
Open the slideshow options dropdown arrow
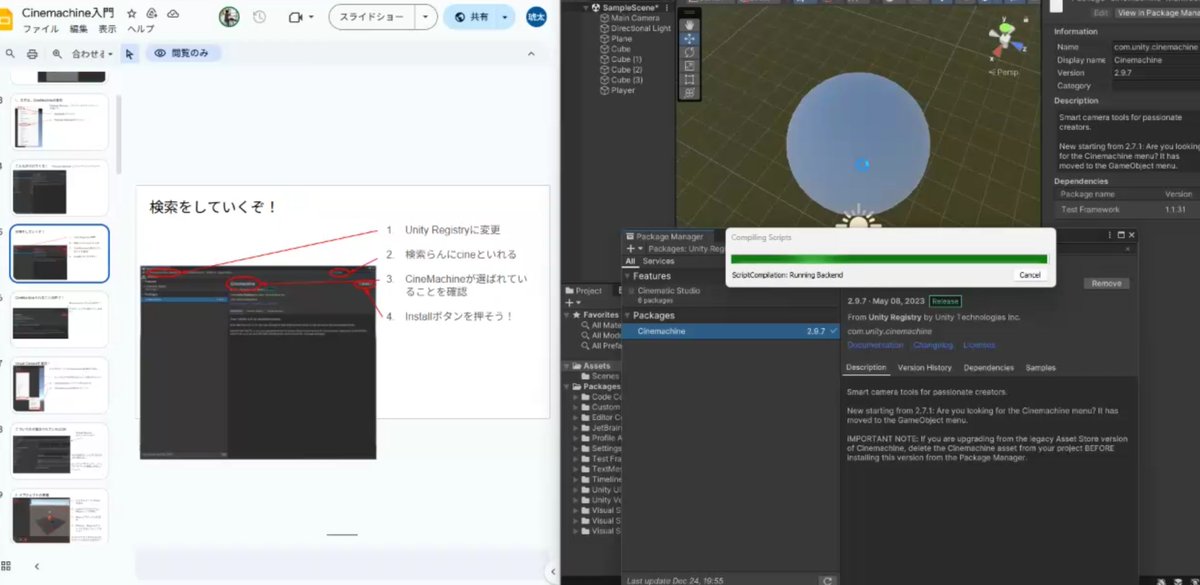427,17
